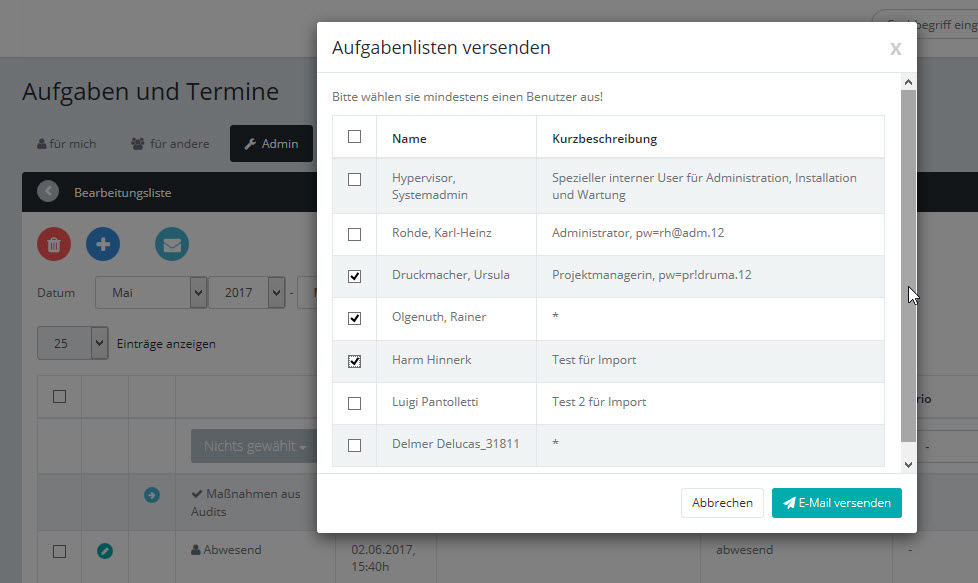
Task: Open the year dropdown showing 2017
Action: [x=246, y=293]
